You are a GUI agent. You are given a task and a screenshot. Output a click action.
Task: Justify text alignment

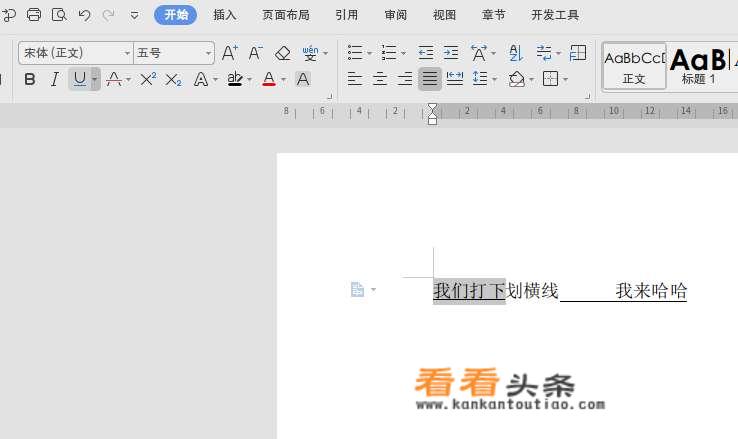pyautogui.click(x=430, y=79)
